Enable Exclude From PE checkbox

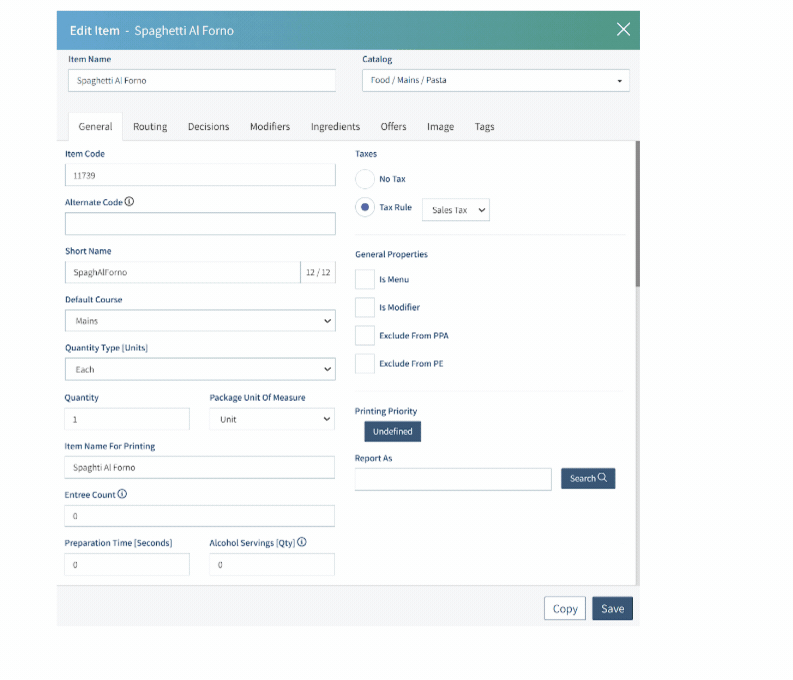point(365,364)
